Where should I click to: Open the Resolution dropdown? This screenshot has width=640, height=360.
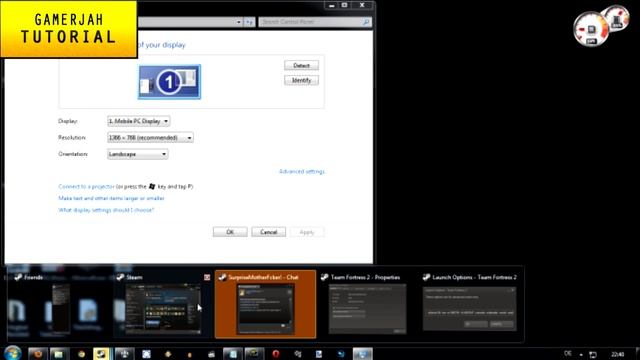pyautogui.click(x=150, y=138)
